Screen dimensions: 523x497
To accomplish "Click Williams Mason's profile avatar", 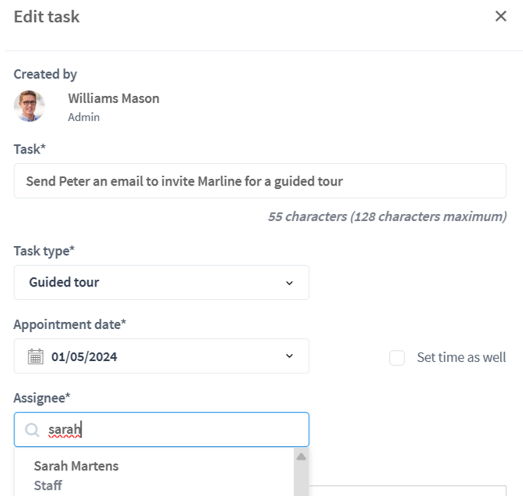I will (29, 106).
